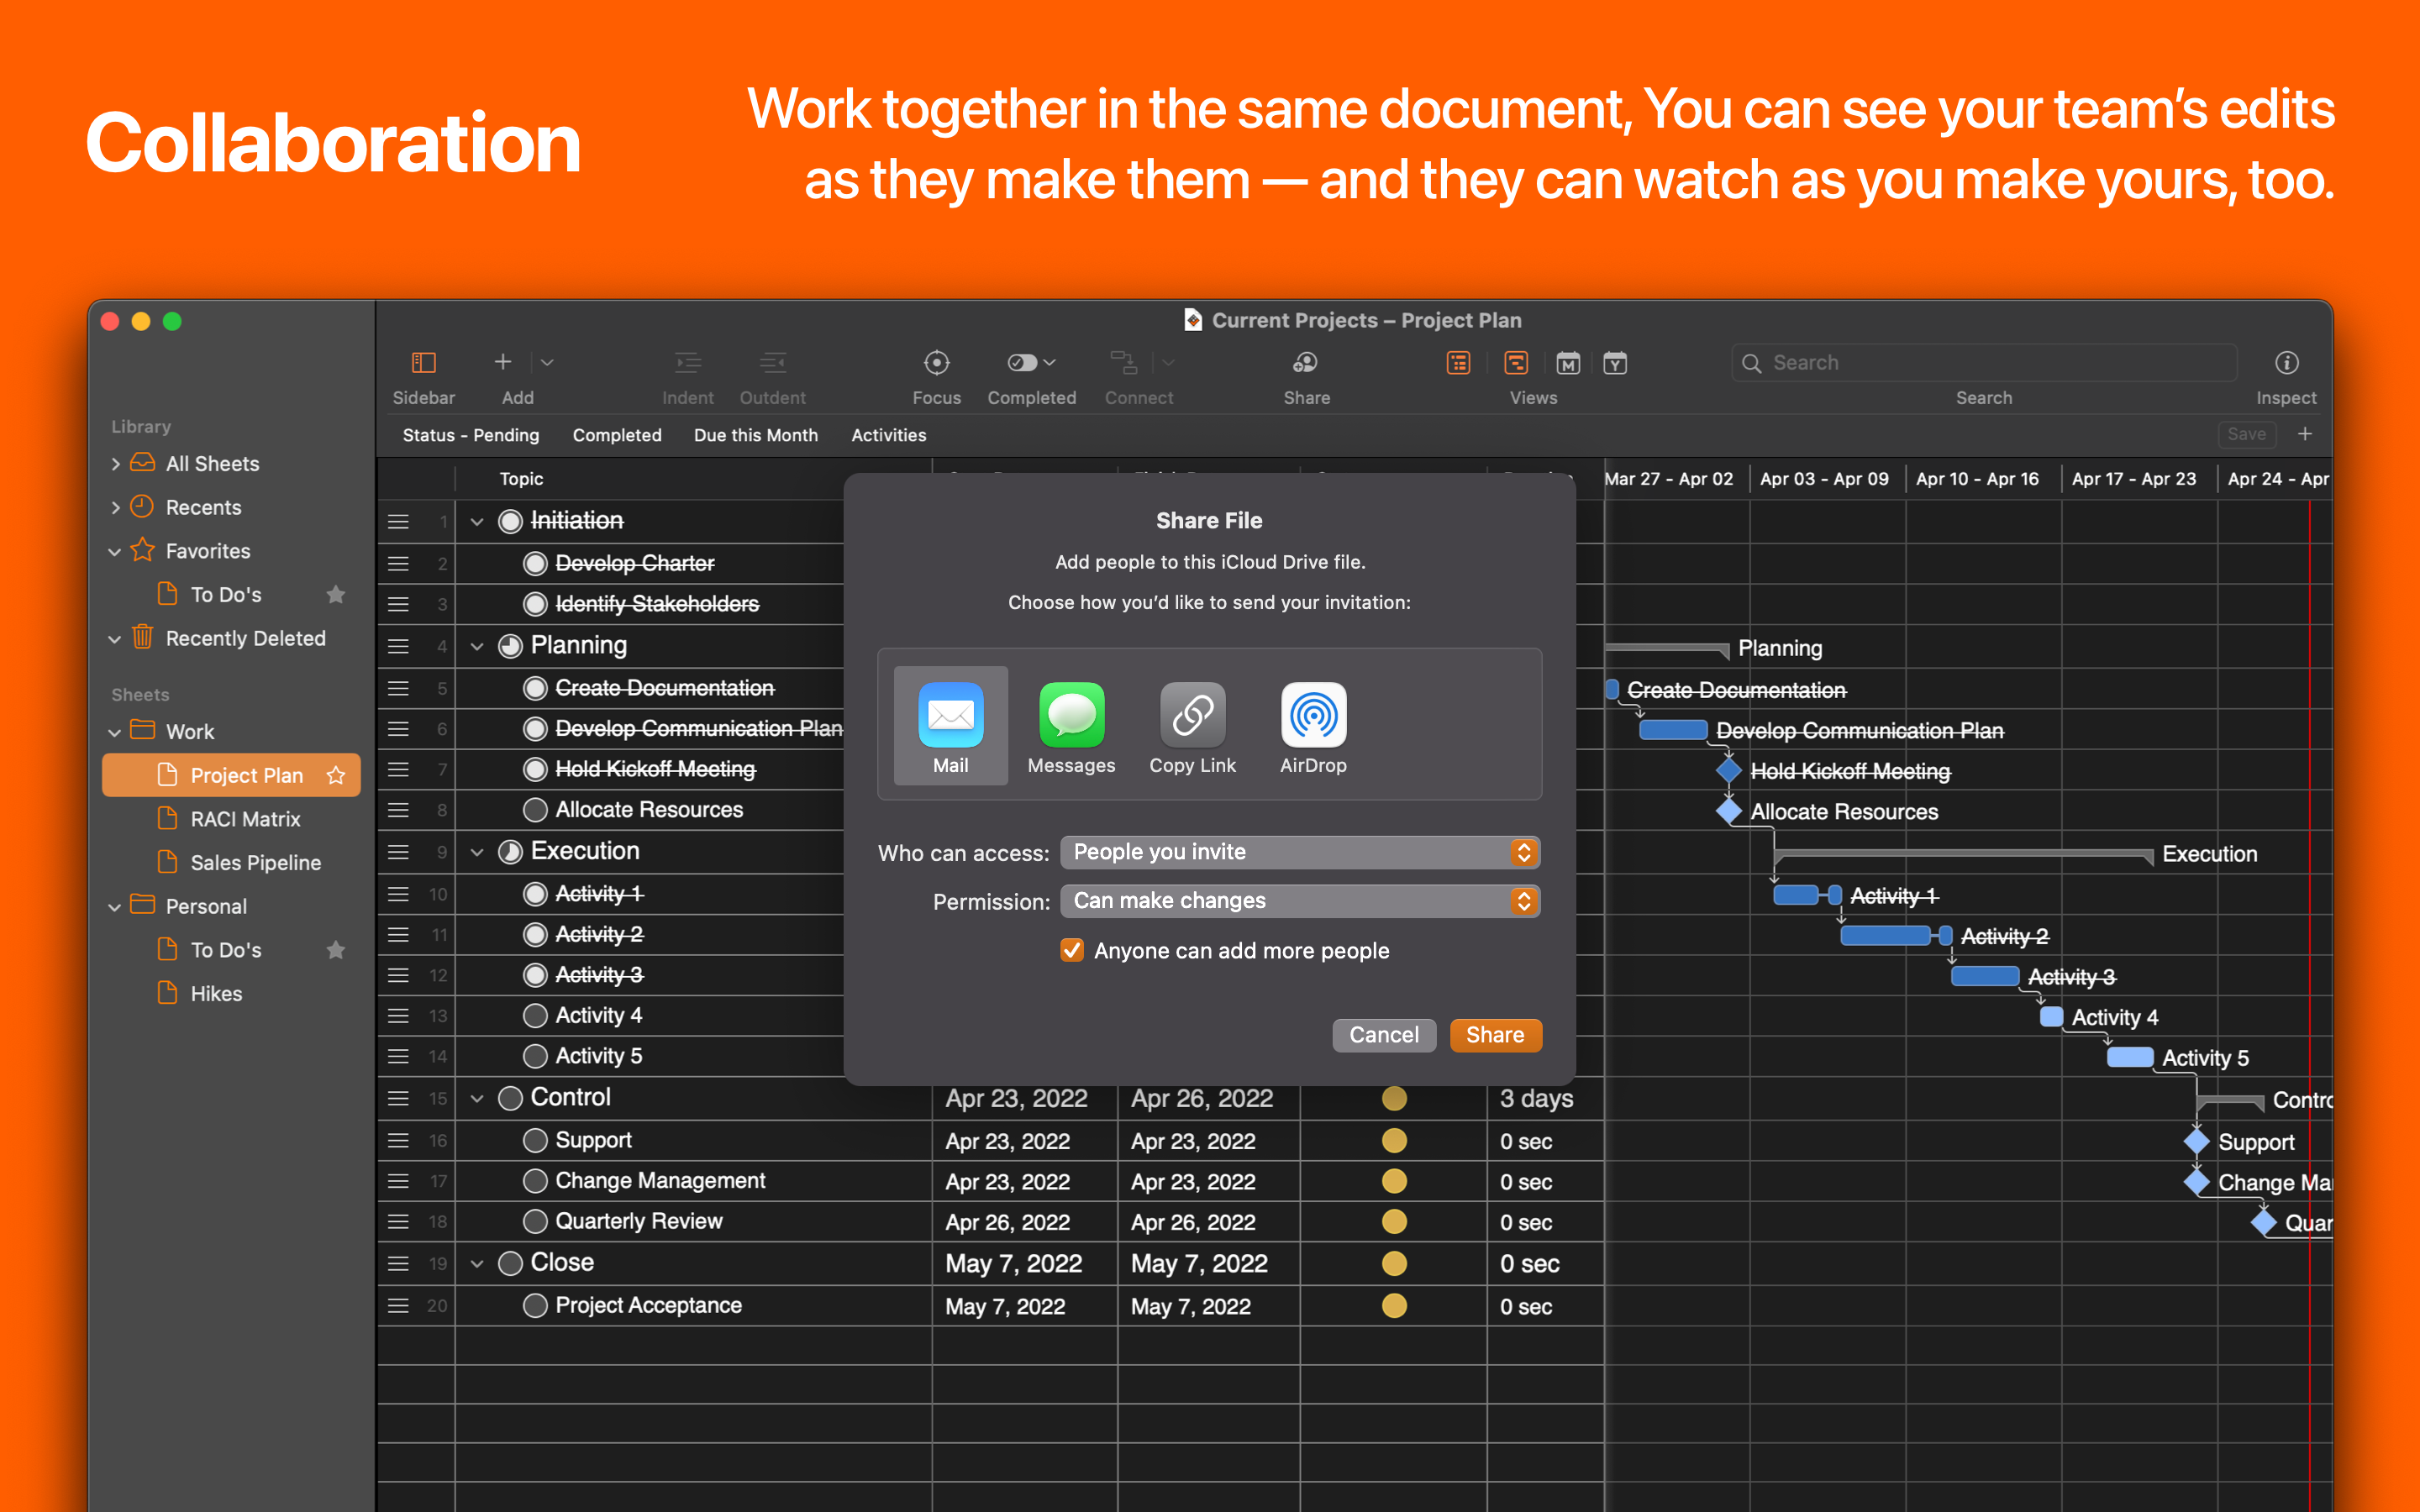
Task: Open the Inspect panel icon
Action: click(2286, 363)
